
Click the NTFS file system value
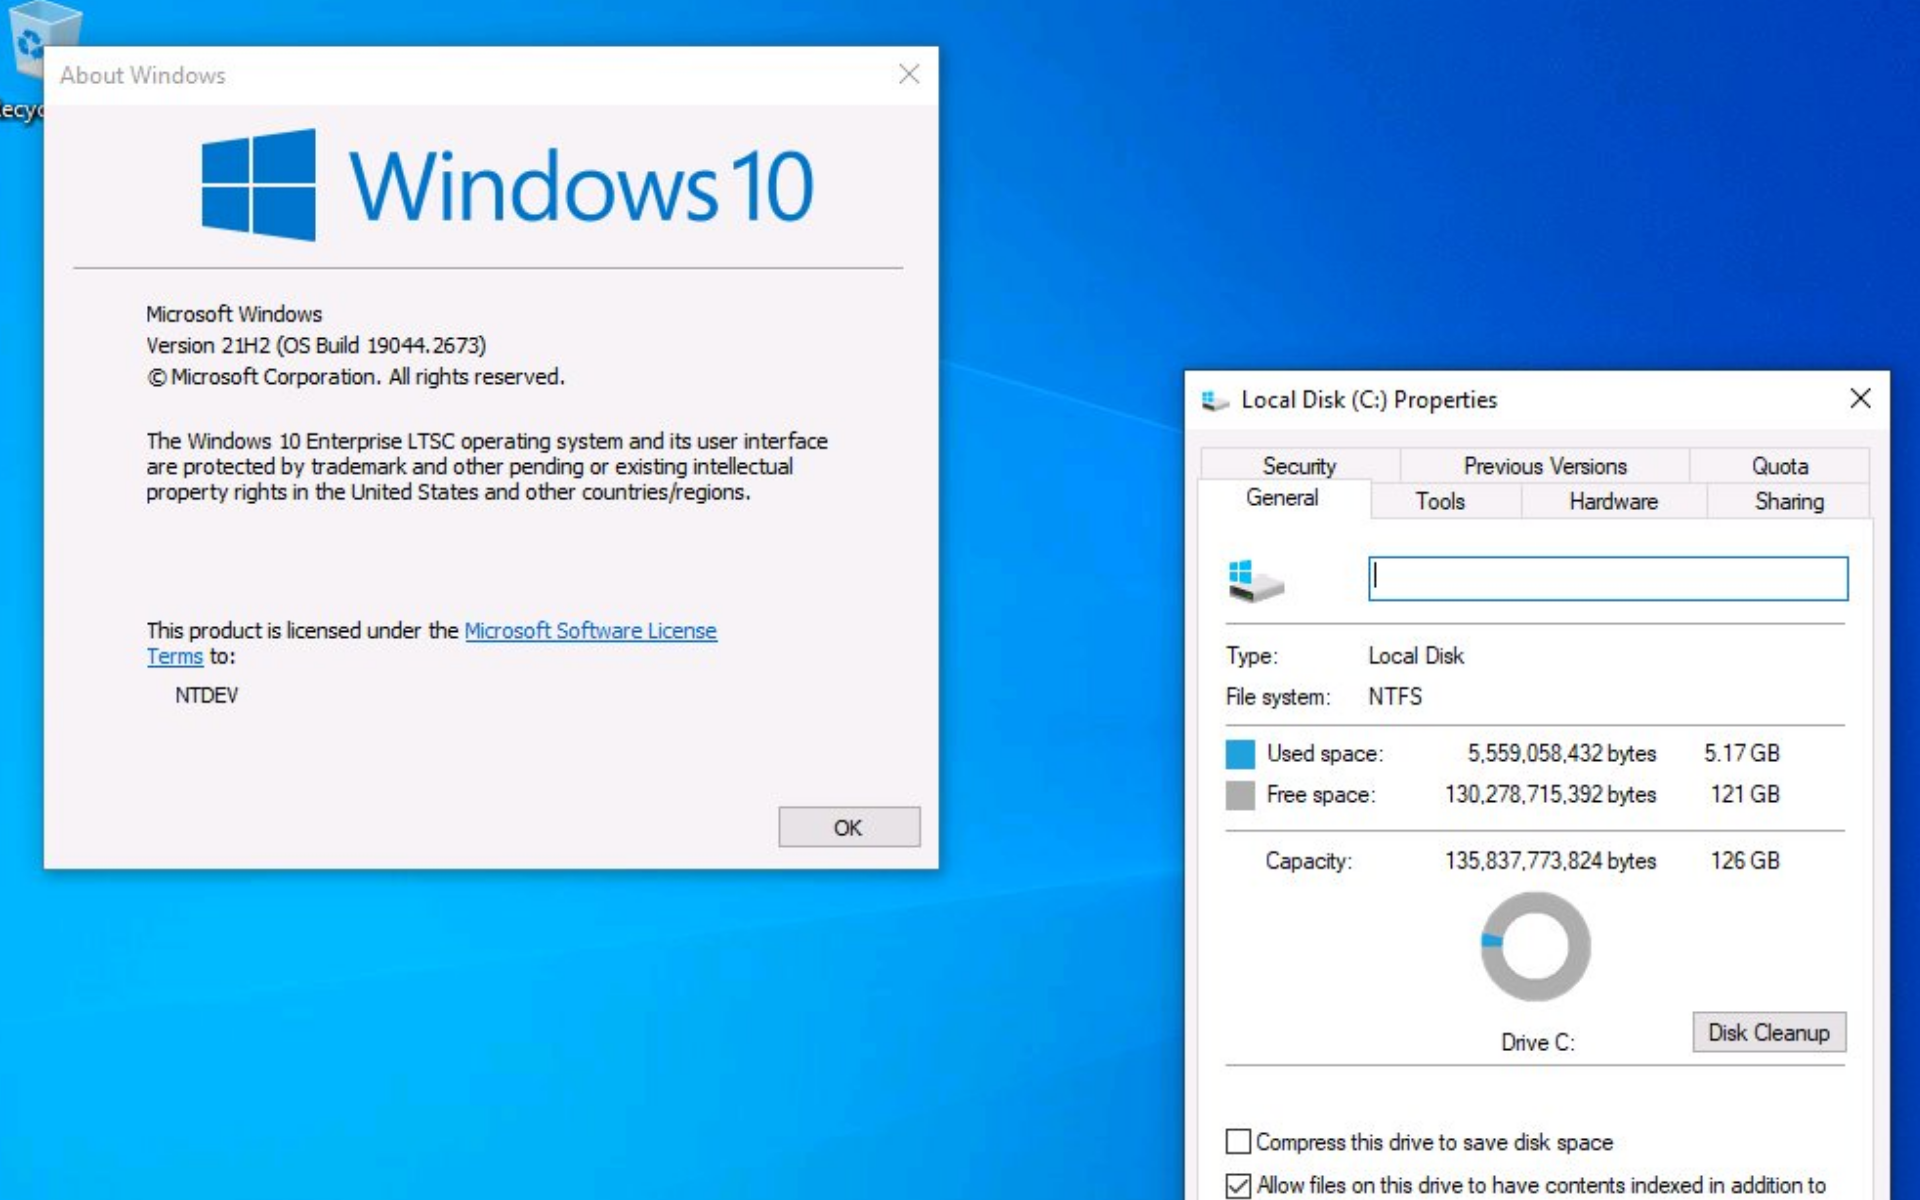coord(1395,697)
